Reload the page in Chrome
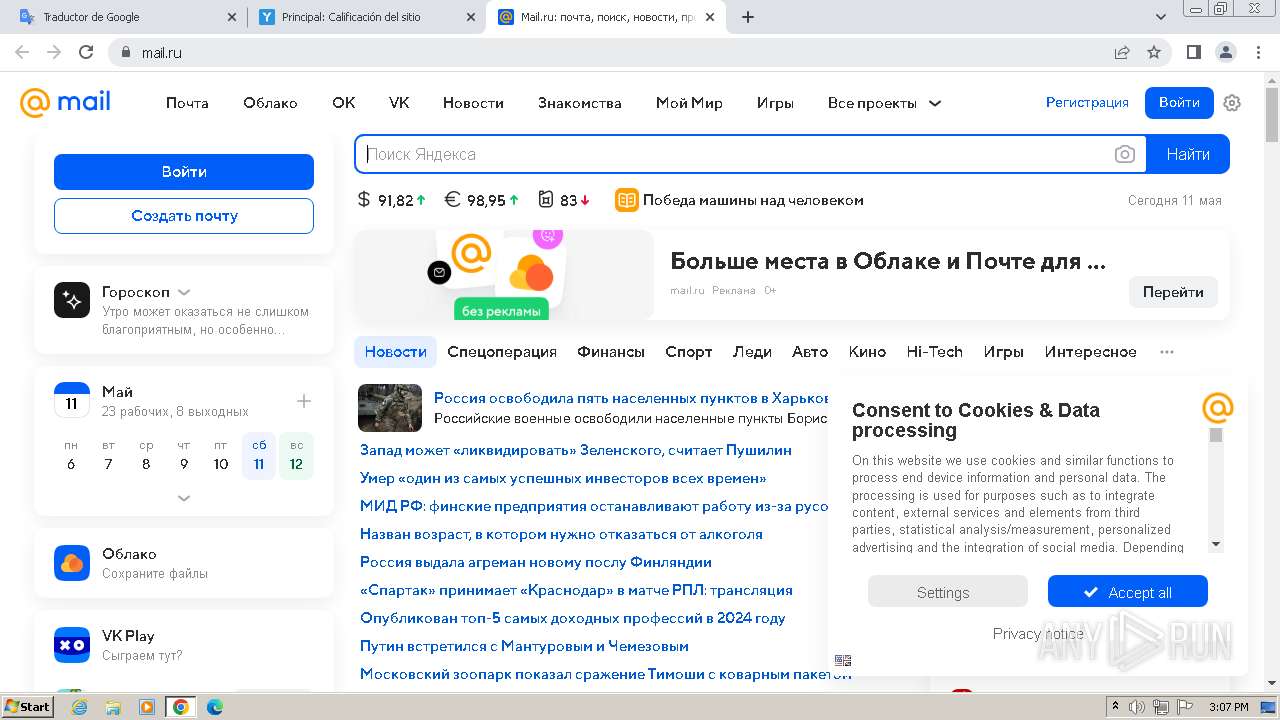Screen dimensions: 1280x720 (x=86, y=52)
